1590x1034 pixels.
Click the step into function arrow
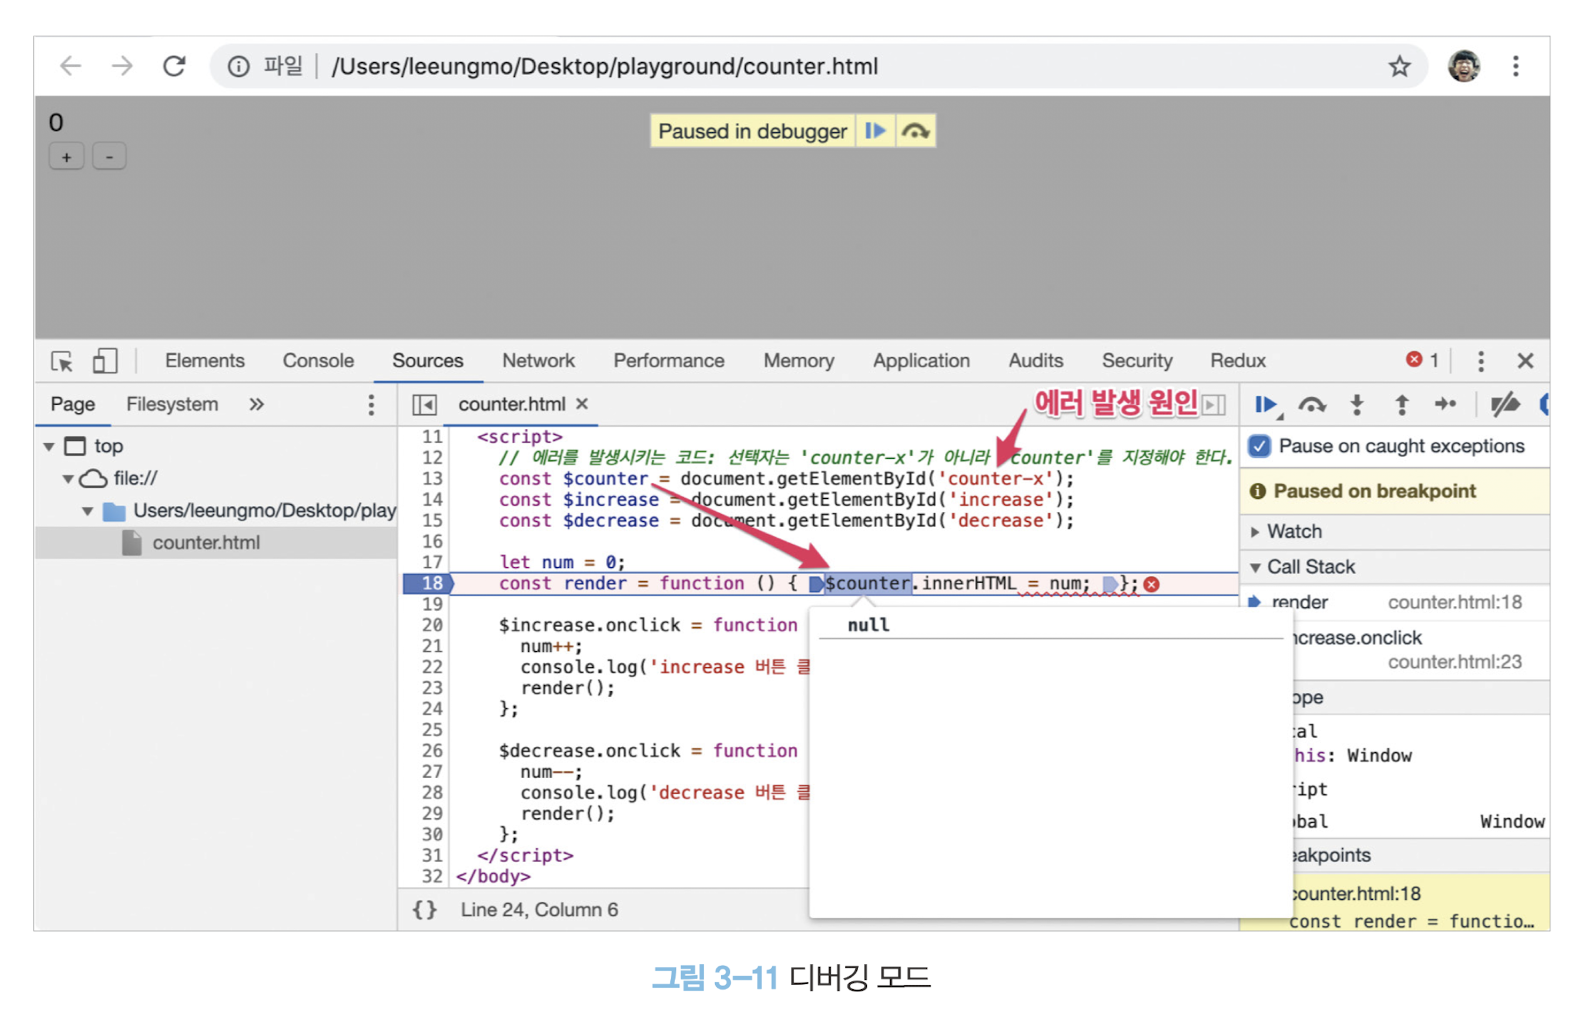pyautogui.click(x=1357, y=405)
